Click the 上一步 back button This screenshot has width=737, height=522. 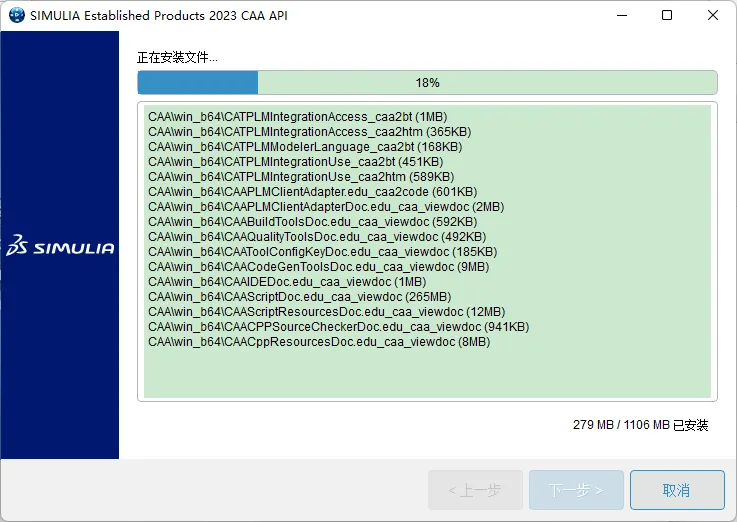pos(475,490)
